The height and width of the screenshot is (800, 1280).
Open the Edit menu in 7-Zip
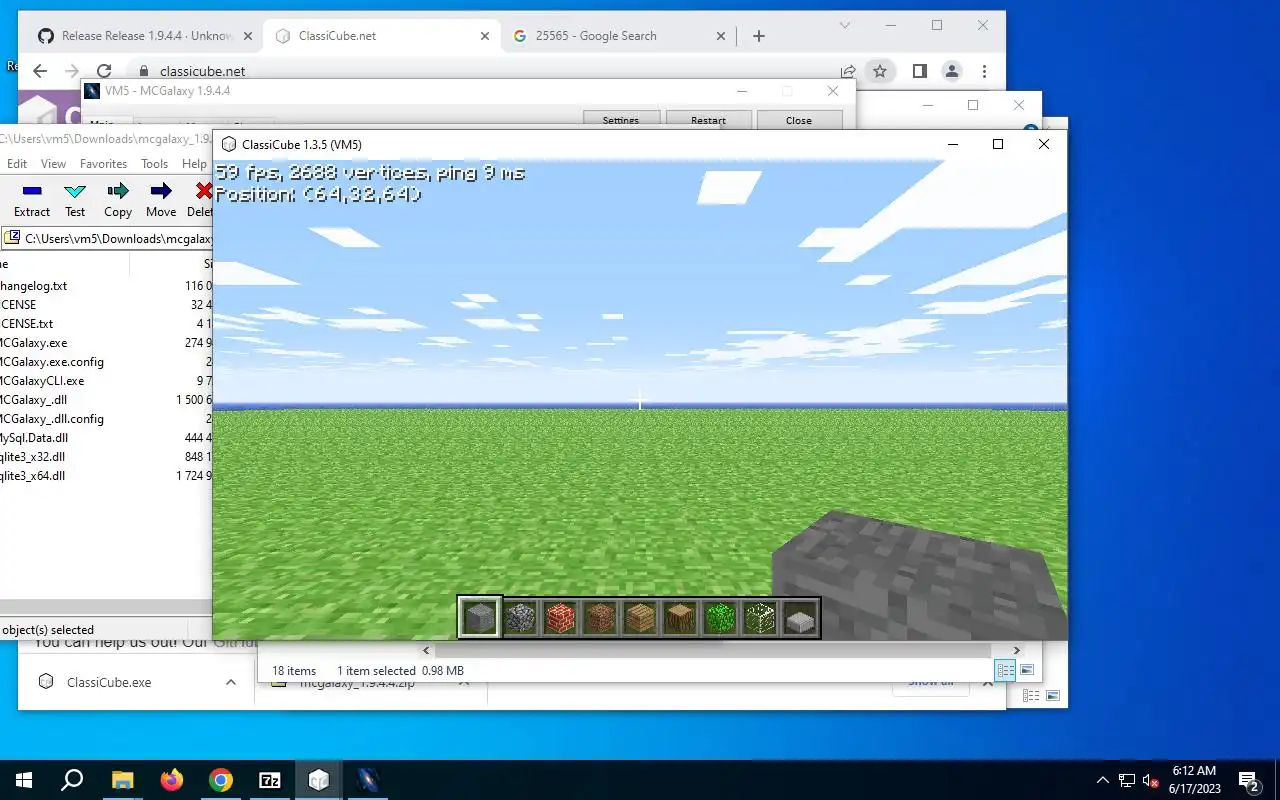click(17, 164)
